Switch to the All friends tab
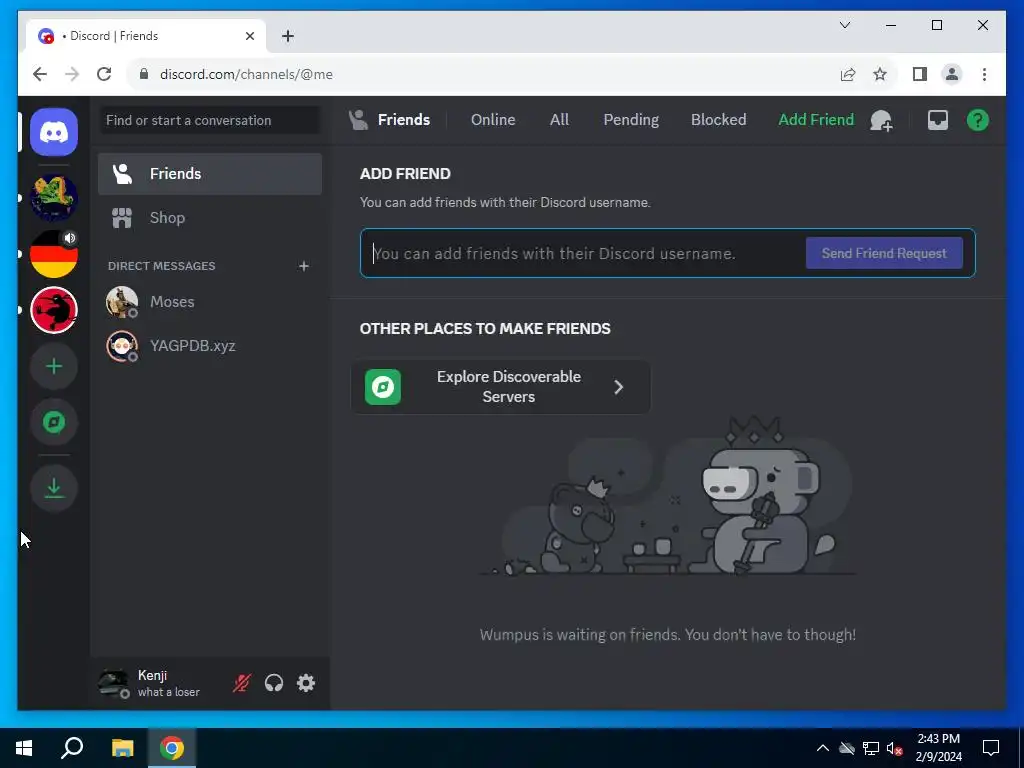 [559, 120]
